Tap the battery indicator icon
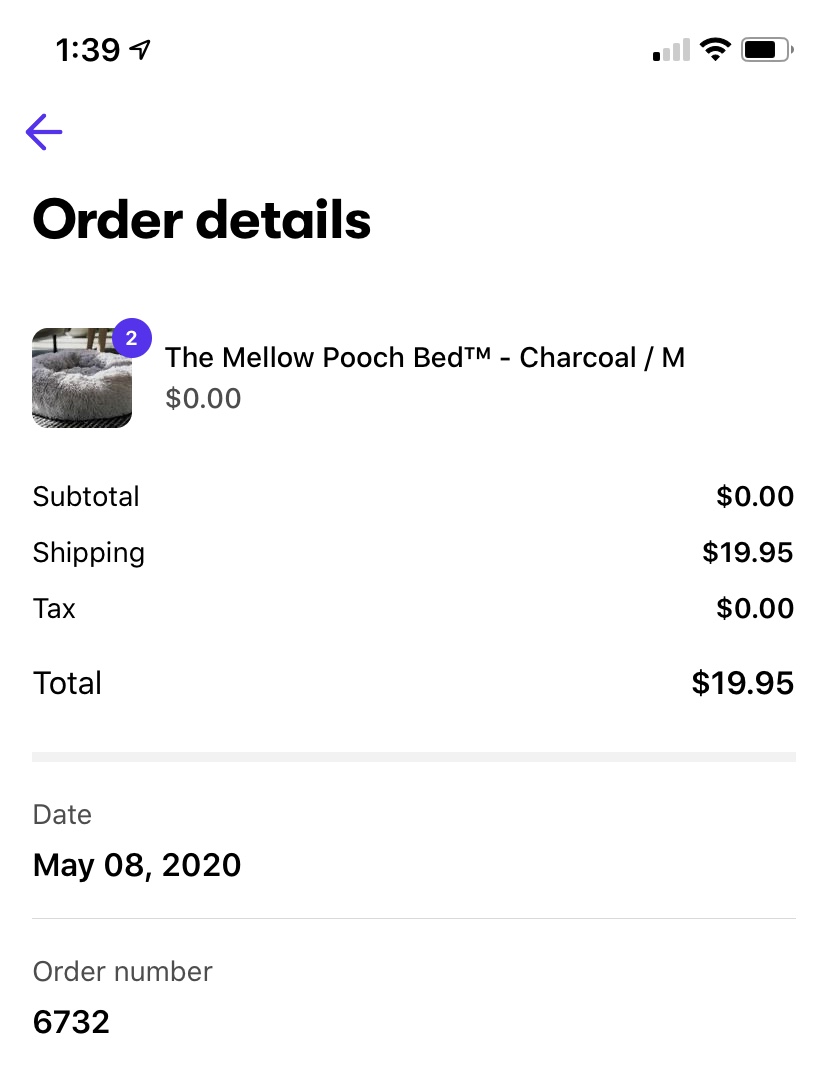This screenshot has width=828, height=1068. (767, 49)
